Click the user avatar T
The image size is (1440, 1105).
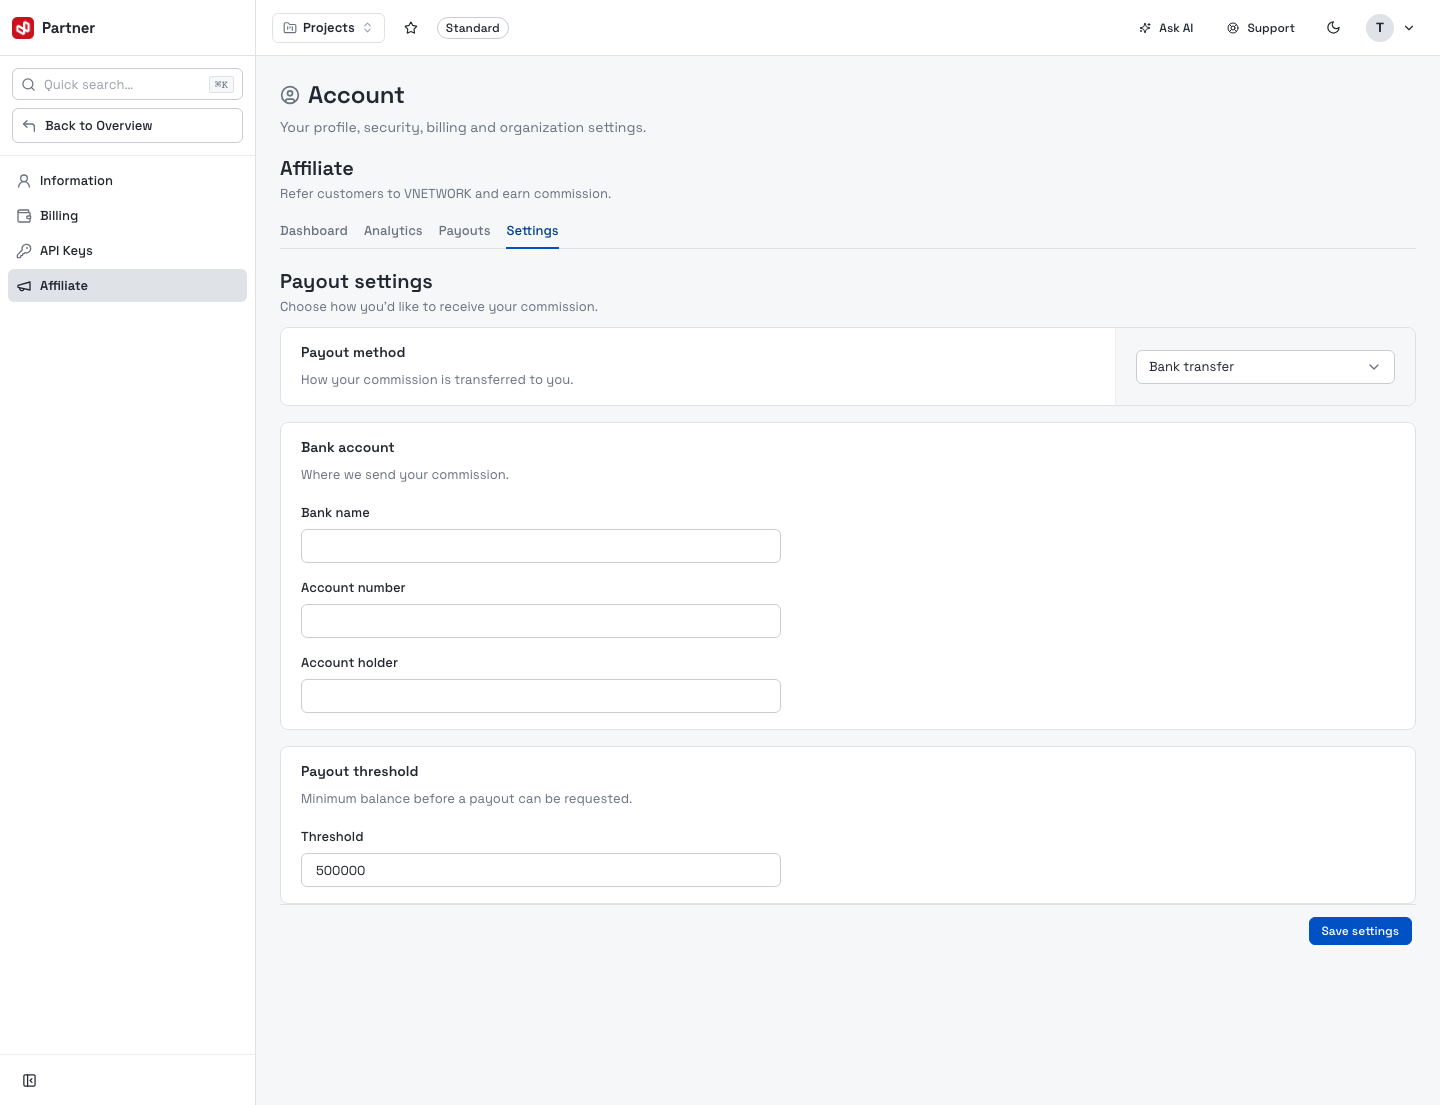click(1380, 28)
